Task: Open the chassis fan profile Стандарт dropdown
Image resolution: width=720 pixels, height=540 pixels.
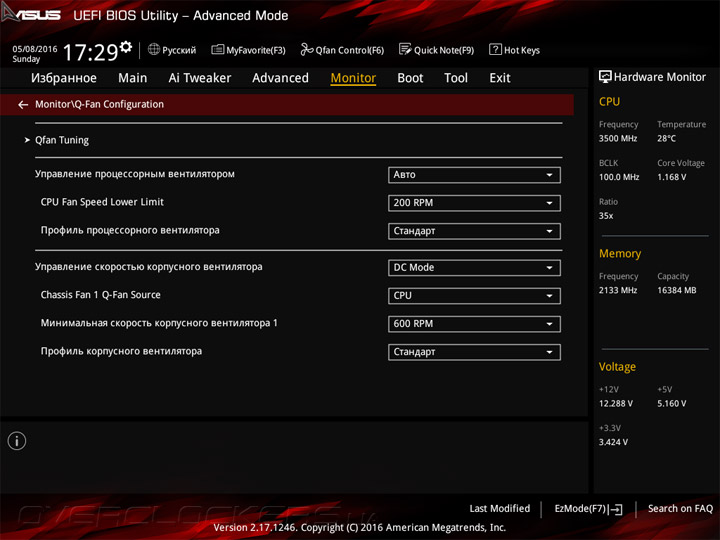Action: 474,352
